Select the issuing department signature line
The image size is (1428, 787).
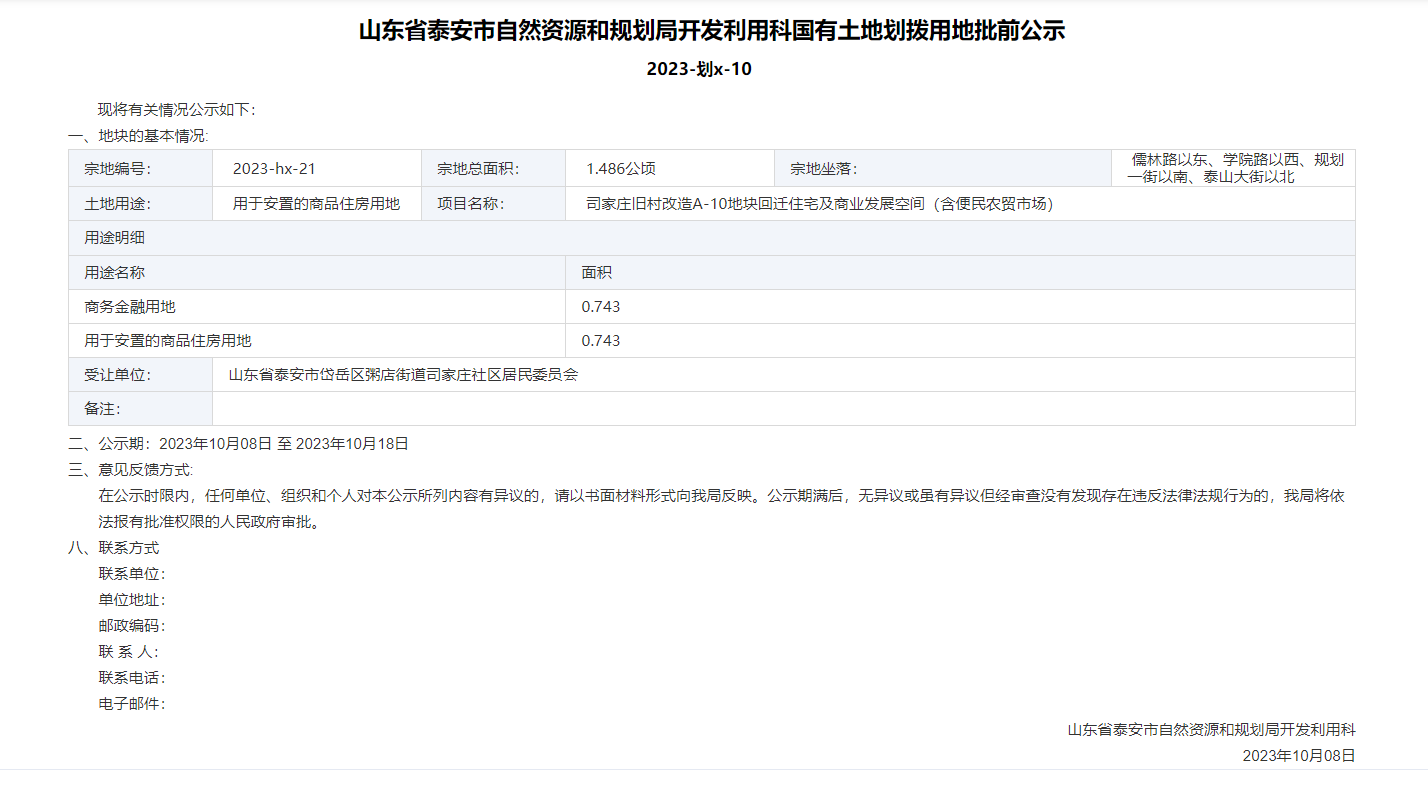[1211, 730]
